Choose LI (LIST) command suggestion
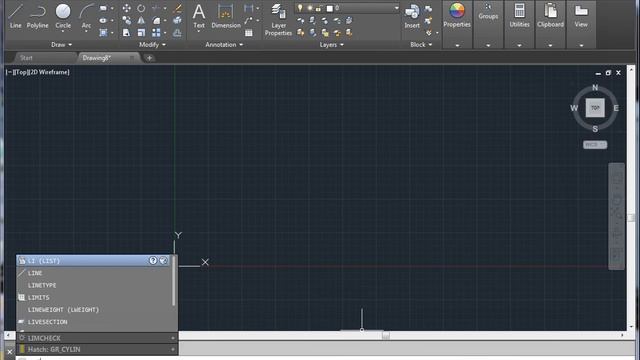This screenshot has width=640, height=360. coord(94,260)
